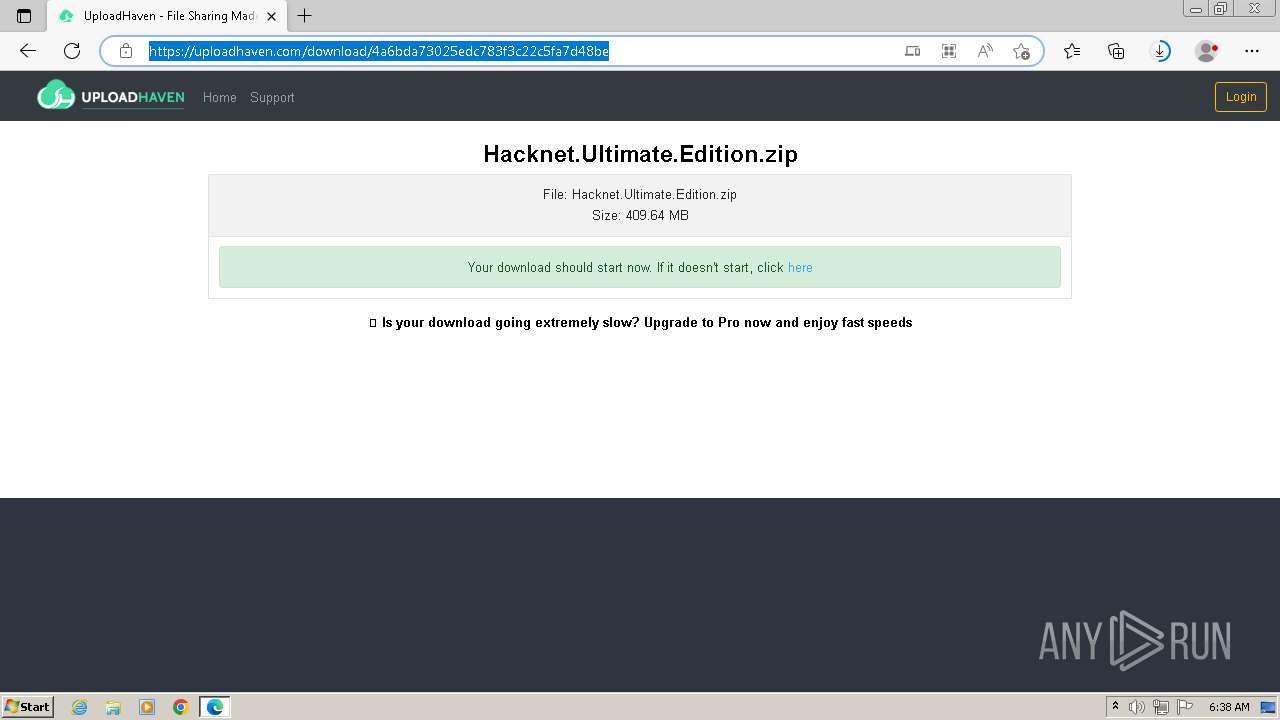This screenshot has height=720, width=1280.
Task: Open the Collections icon
Action: [x=1116, y=51]
